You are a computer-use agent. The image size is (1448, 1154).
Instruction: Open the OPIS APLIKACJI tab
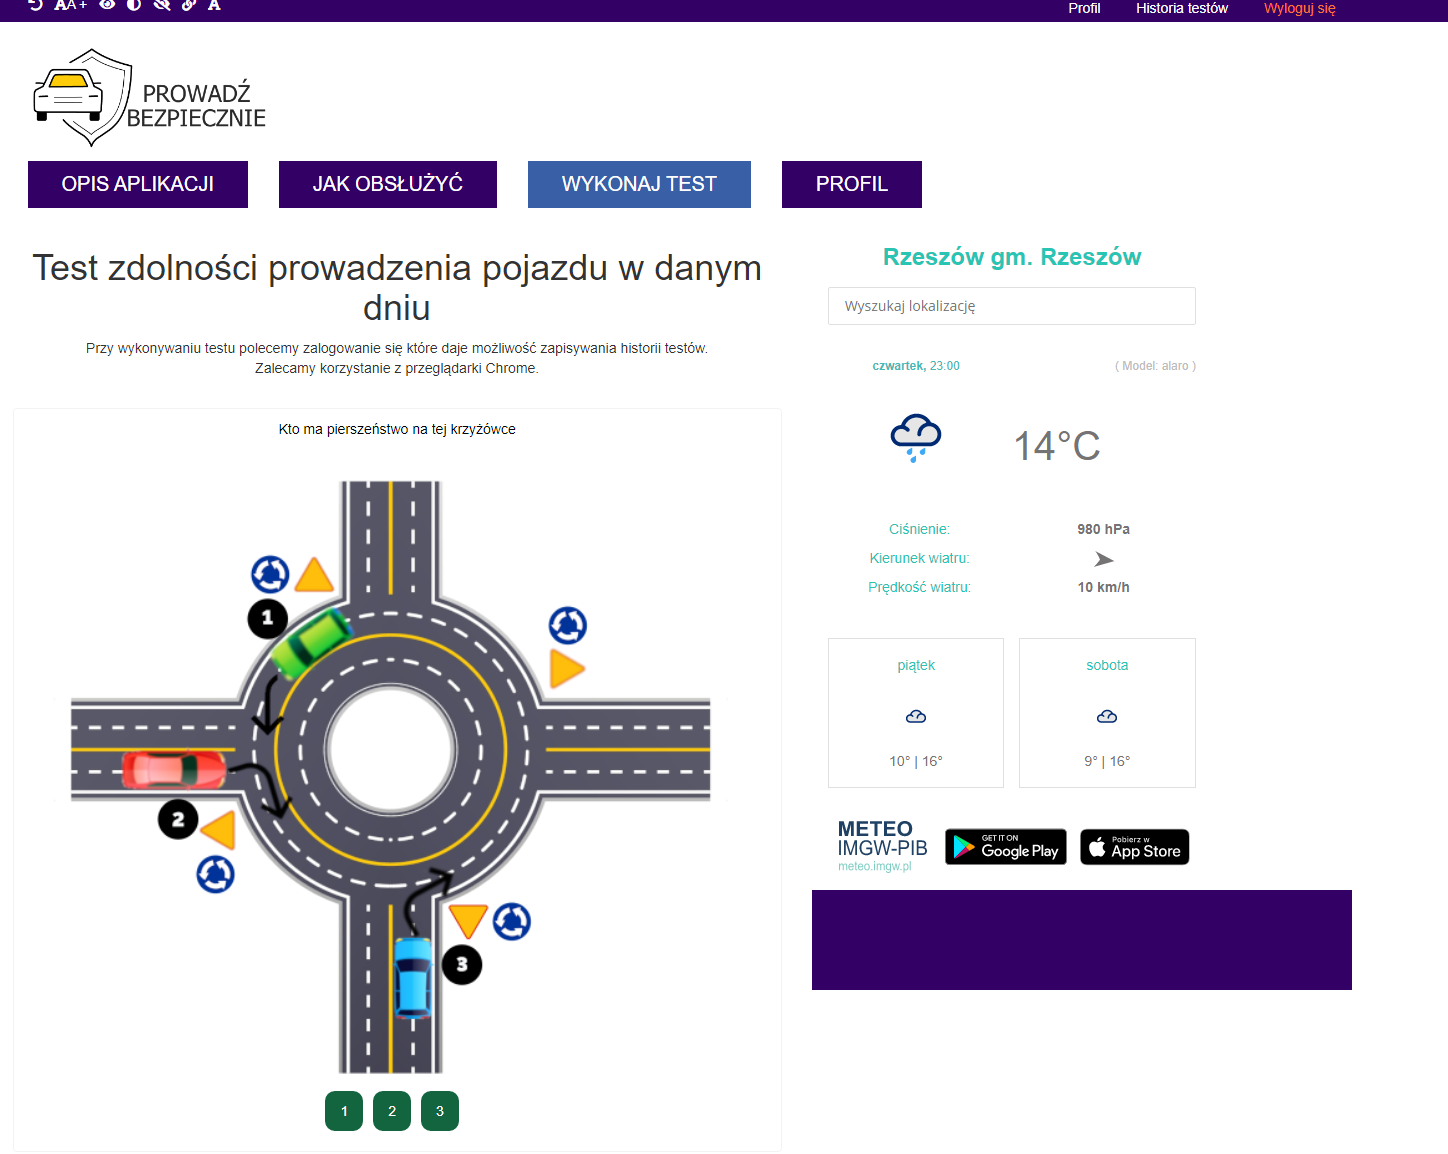pyautogui.click(x=138, y=184)
